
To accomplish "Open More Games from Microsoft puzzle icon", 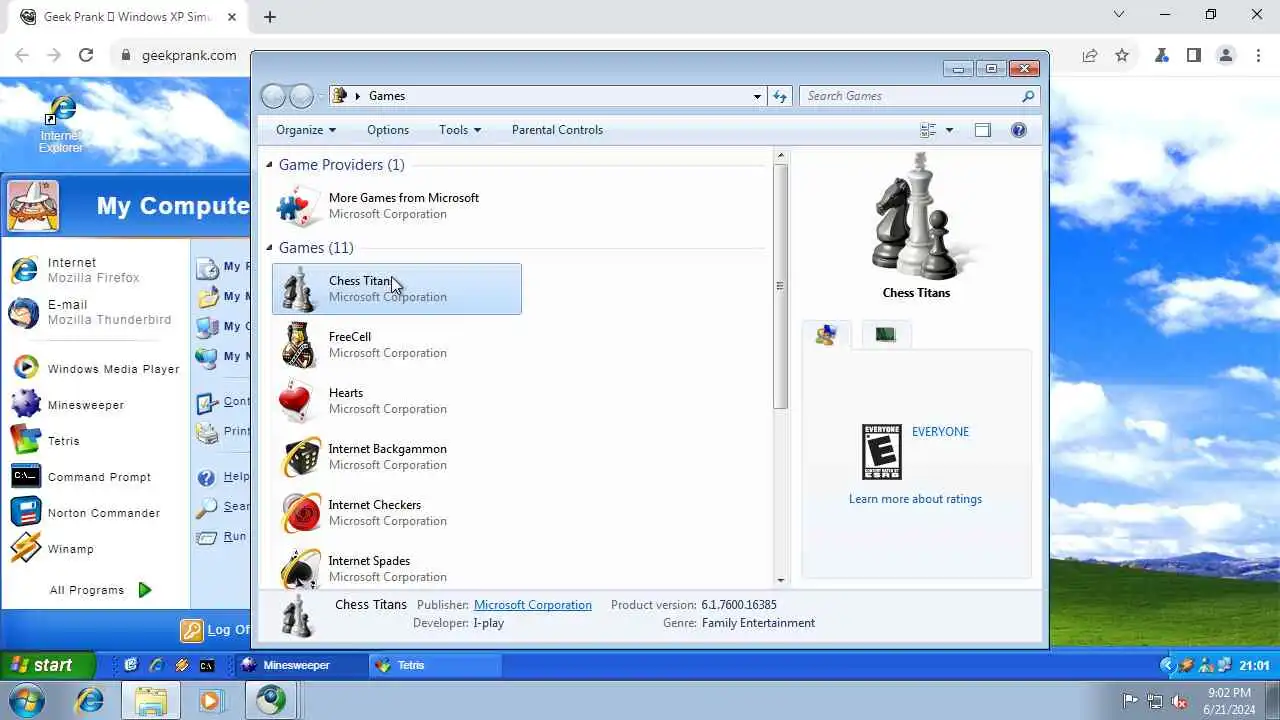I will 299,206.
